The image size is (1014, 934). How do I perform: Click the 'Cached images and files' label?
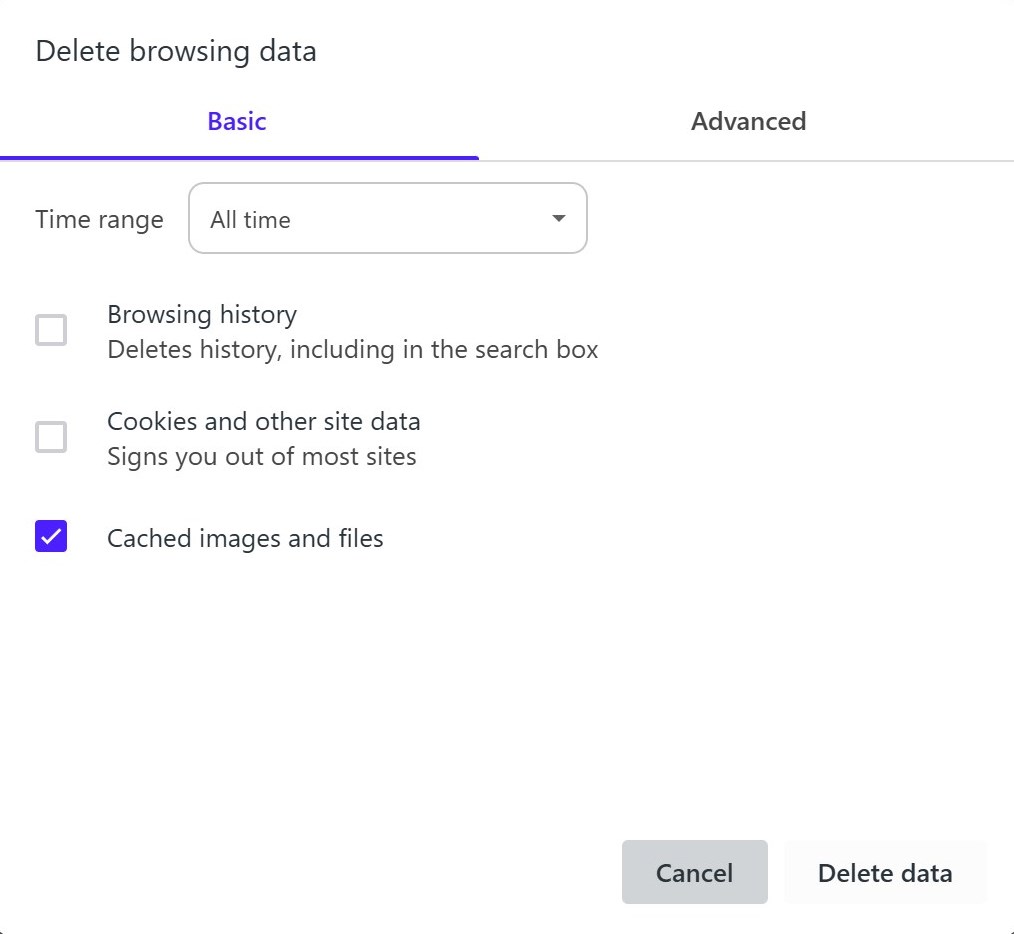pos(245,539)
